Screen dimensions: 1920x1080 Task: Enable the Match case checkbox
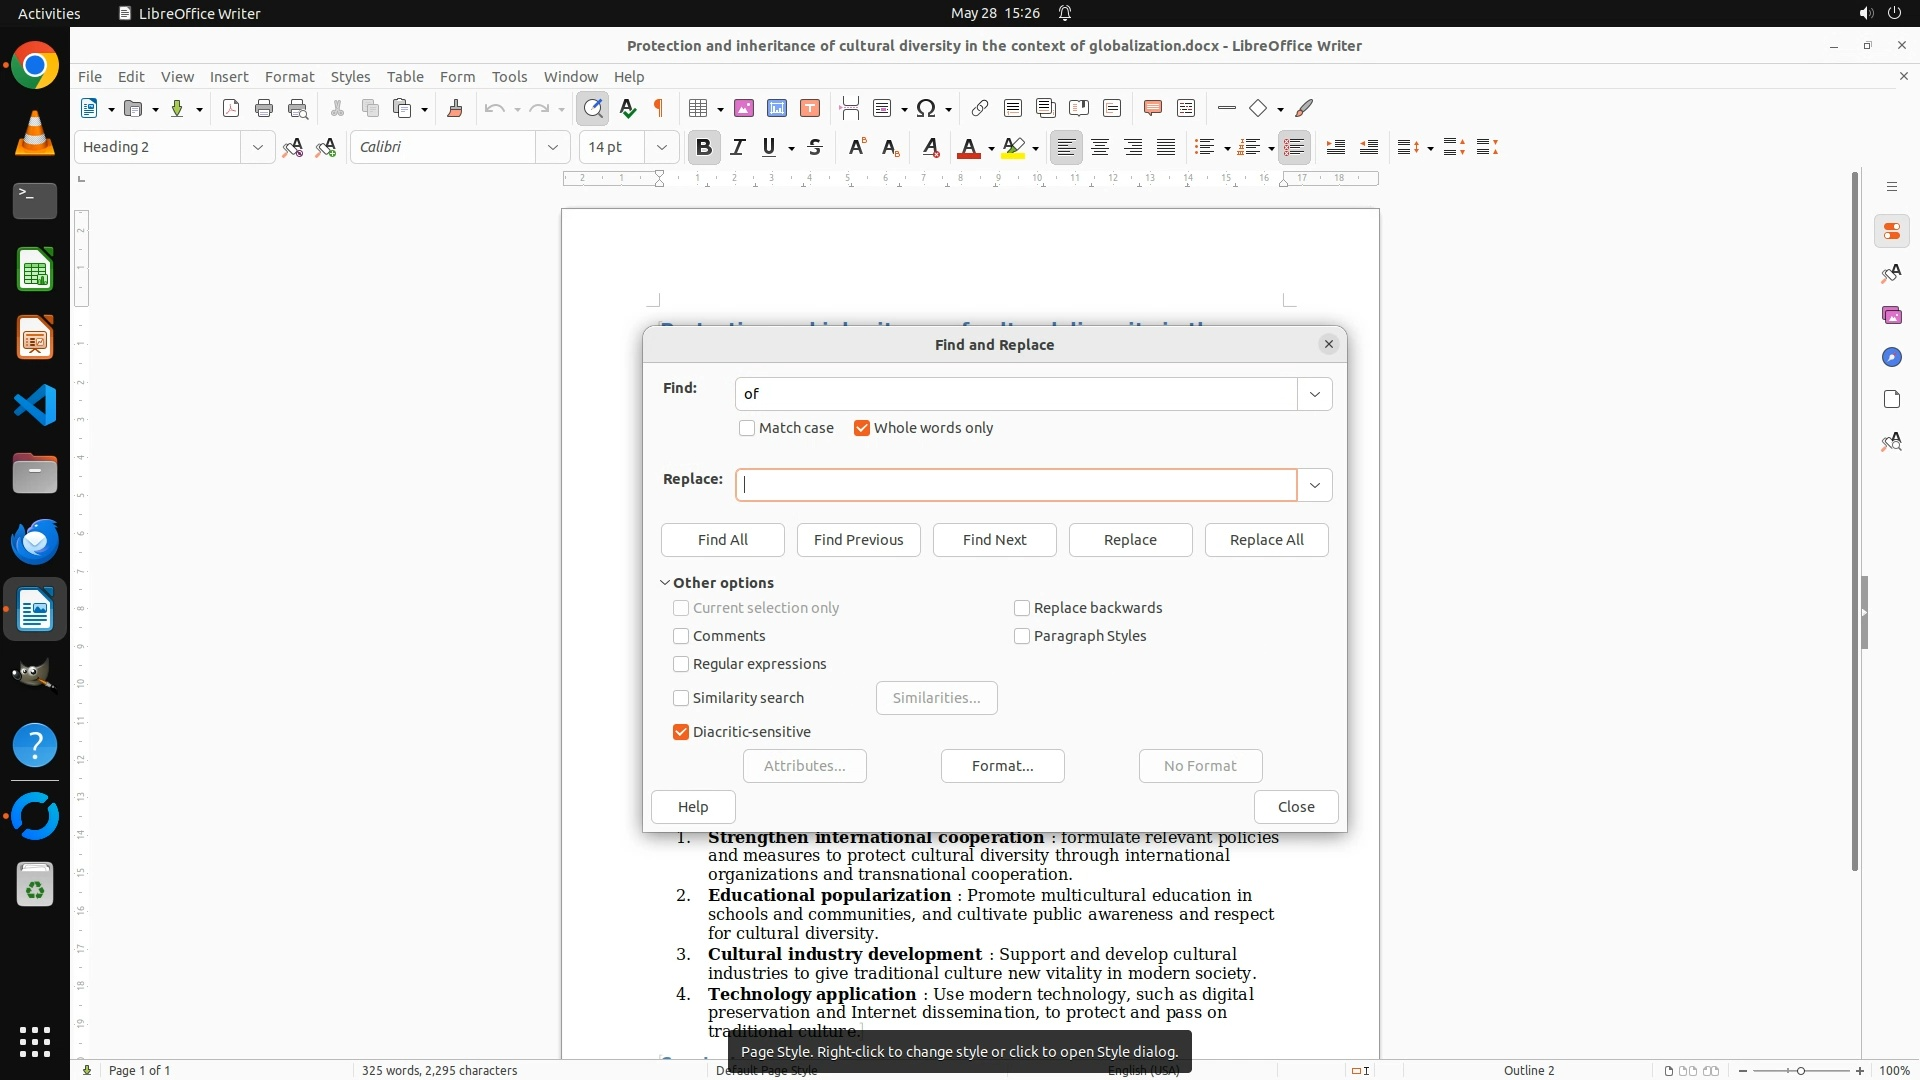(x=747, y=428)
